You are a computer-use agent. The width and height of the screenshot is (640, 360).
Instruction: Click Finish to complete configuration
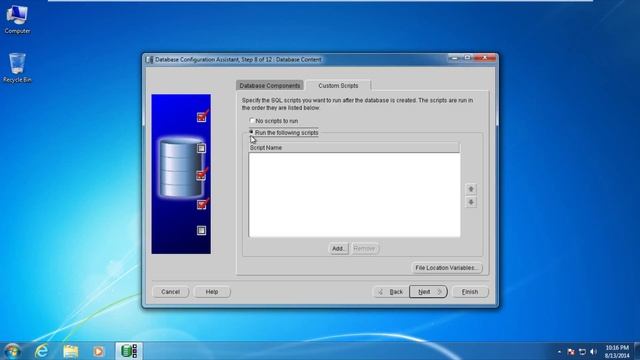tap(470, 292)
